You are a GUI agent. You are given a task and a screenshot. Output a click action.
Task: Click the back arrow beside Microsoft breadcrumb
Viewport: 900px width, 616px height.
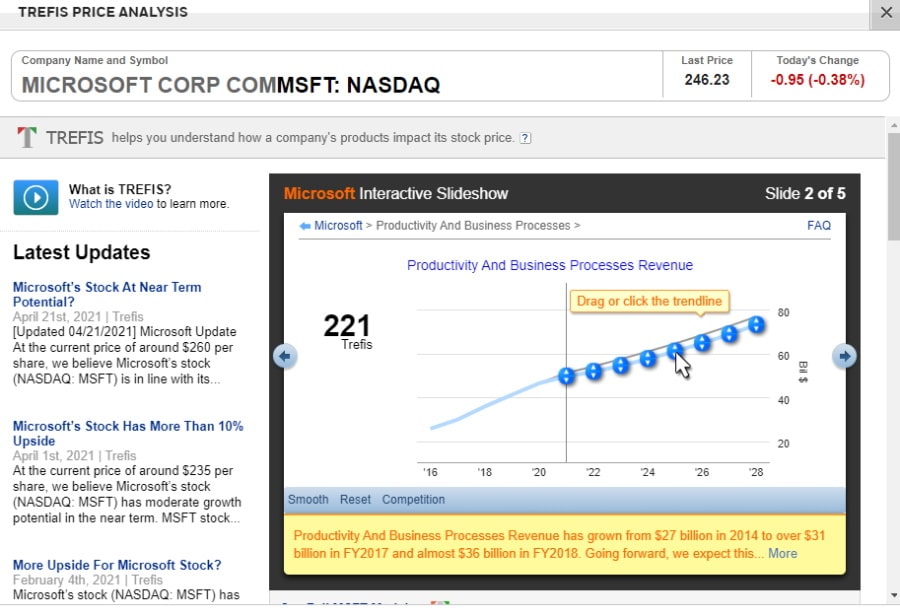(x=305, y=226)
